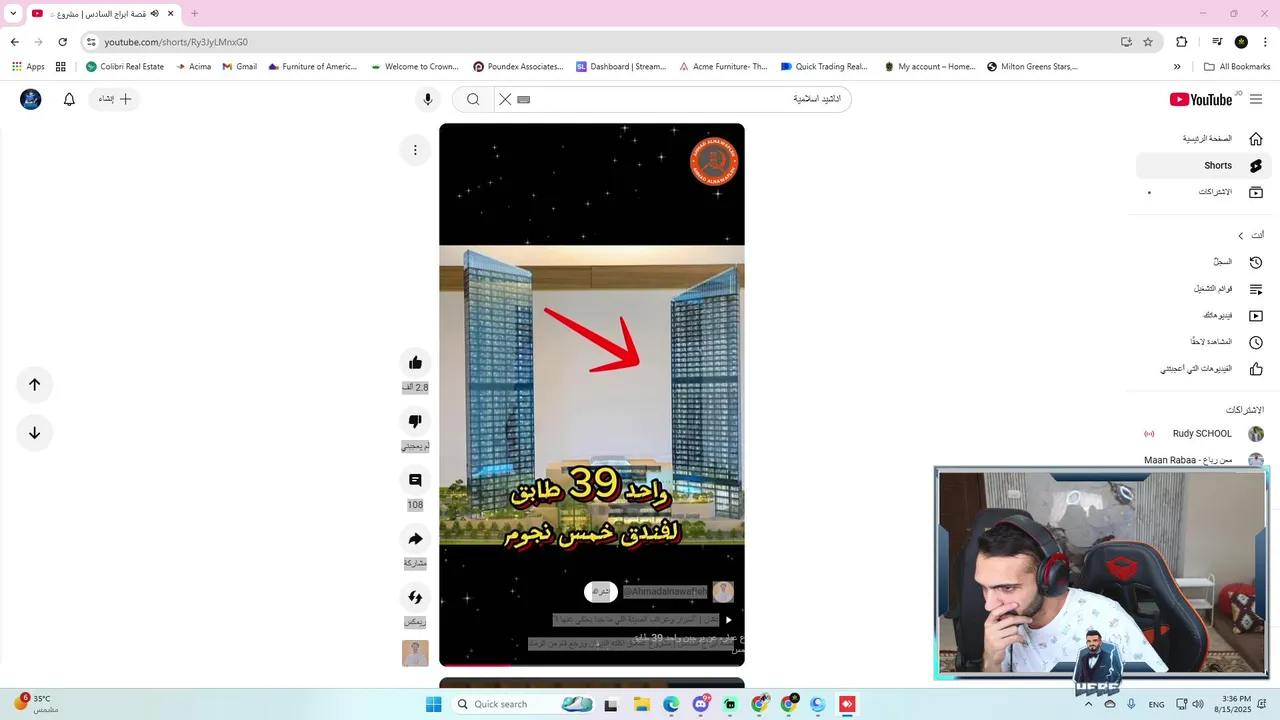Open the Gmail bookmark
The height and width of the screenshot is (720, 1280).
pos(240,67)
